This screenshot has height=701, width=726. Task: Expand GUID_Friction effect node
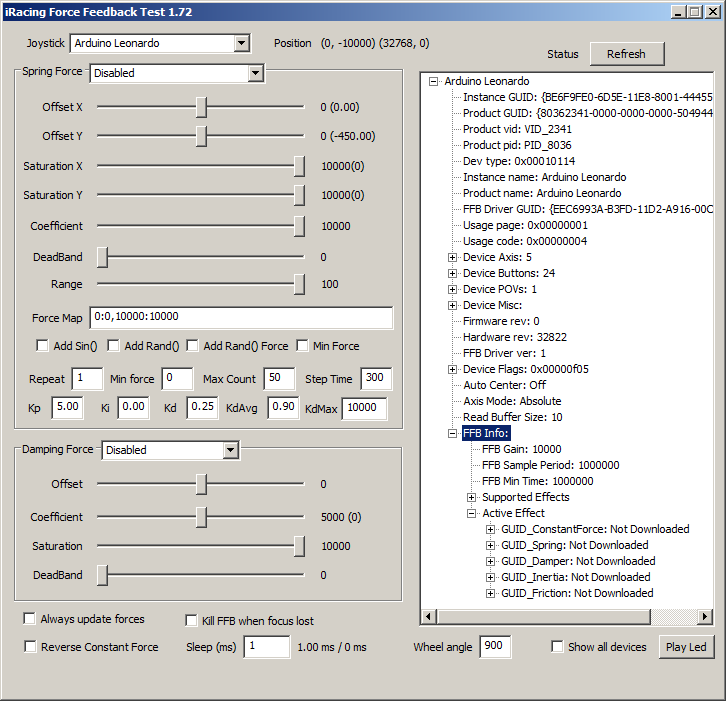490,594
